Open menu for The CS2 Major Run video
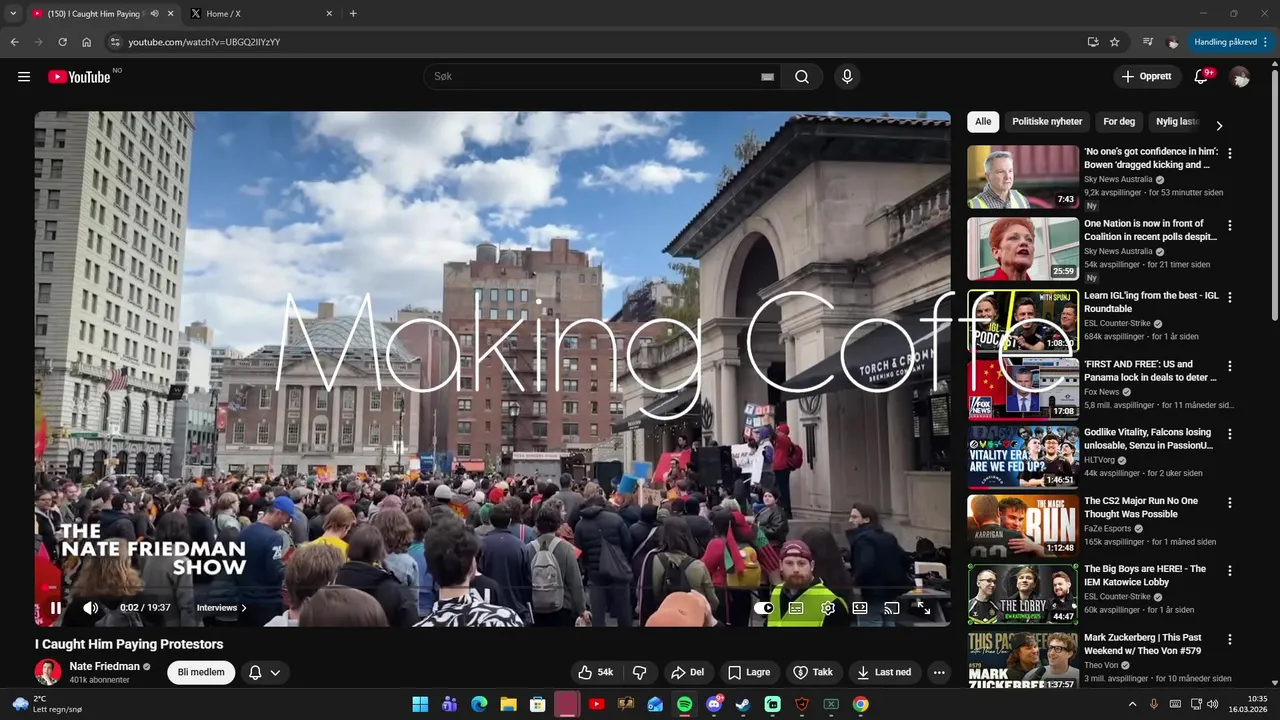The height and width of the screenshot is (720, 1280). [x=1230, y=503]
